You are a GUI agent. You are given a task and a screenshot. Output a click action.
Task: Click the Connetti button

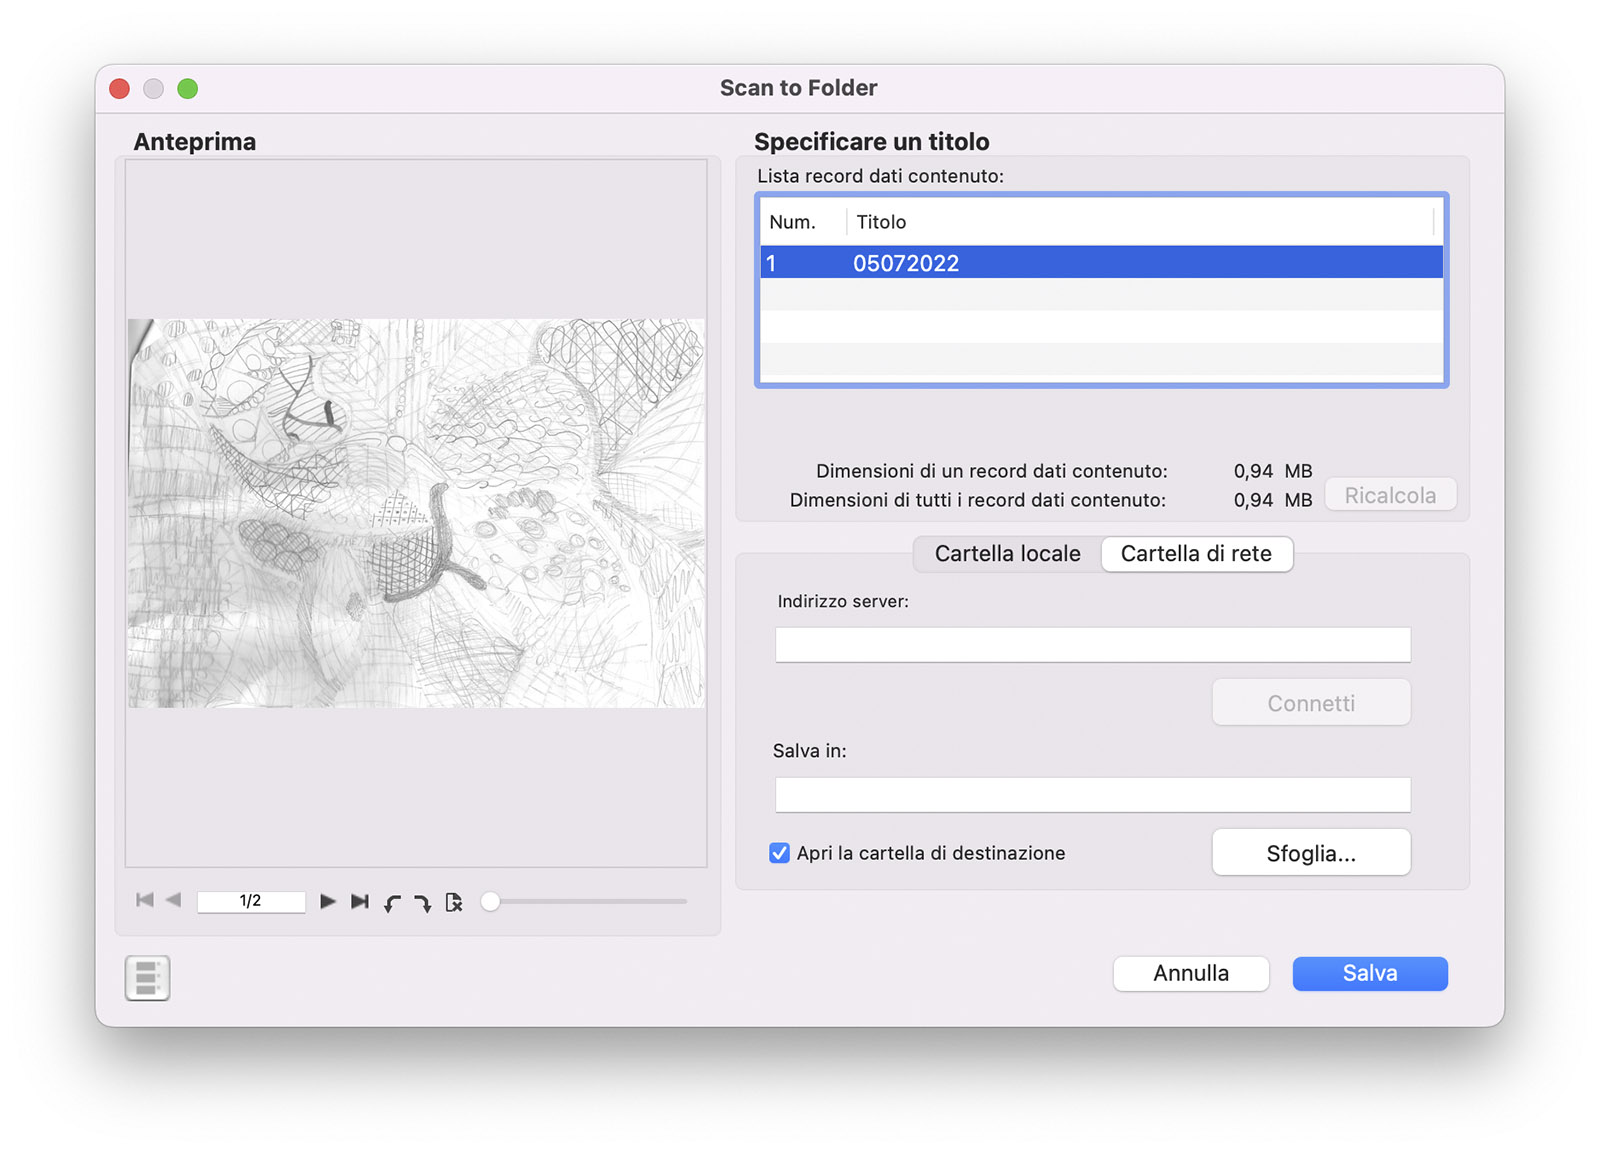(x=1310, y=703)
